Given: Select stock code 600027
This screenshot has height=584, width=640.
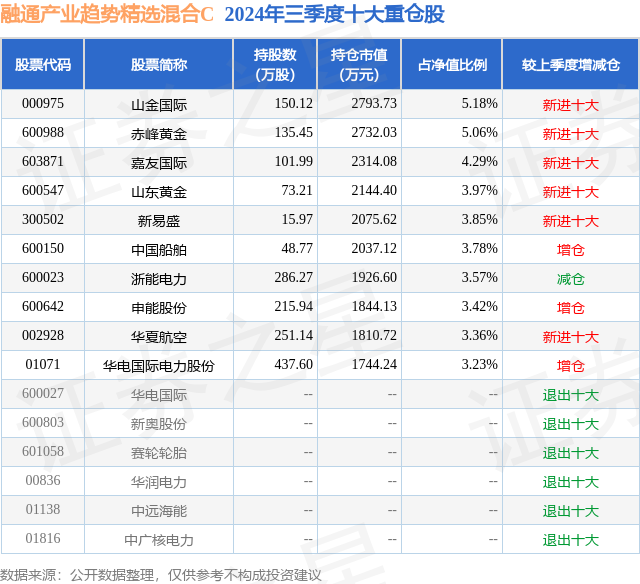Looking at the screenshot, I should coord(43,393).
